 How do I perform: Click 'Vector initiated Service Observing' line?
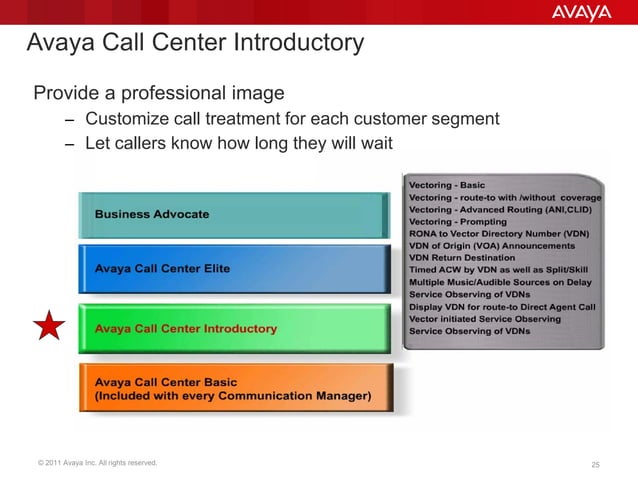tap(485, 319)
